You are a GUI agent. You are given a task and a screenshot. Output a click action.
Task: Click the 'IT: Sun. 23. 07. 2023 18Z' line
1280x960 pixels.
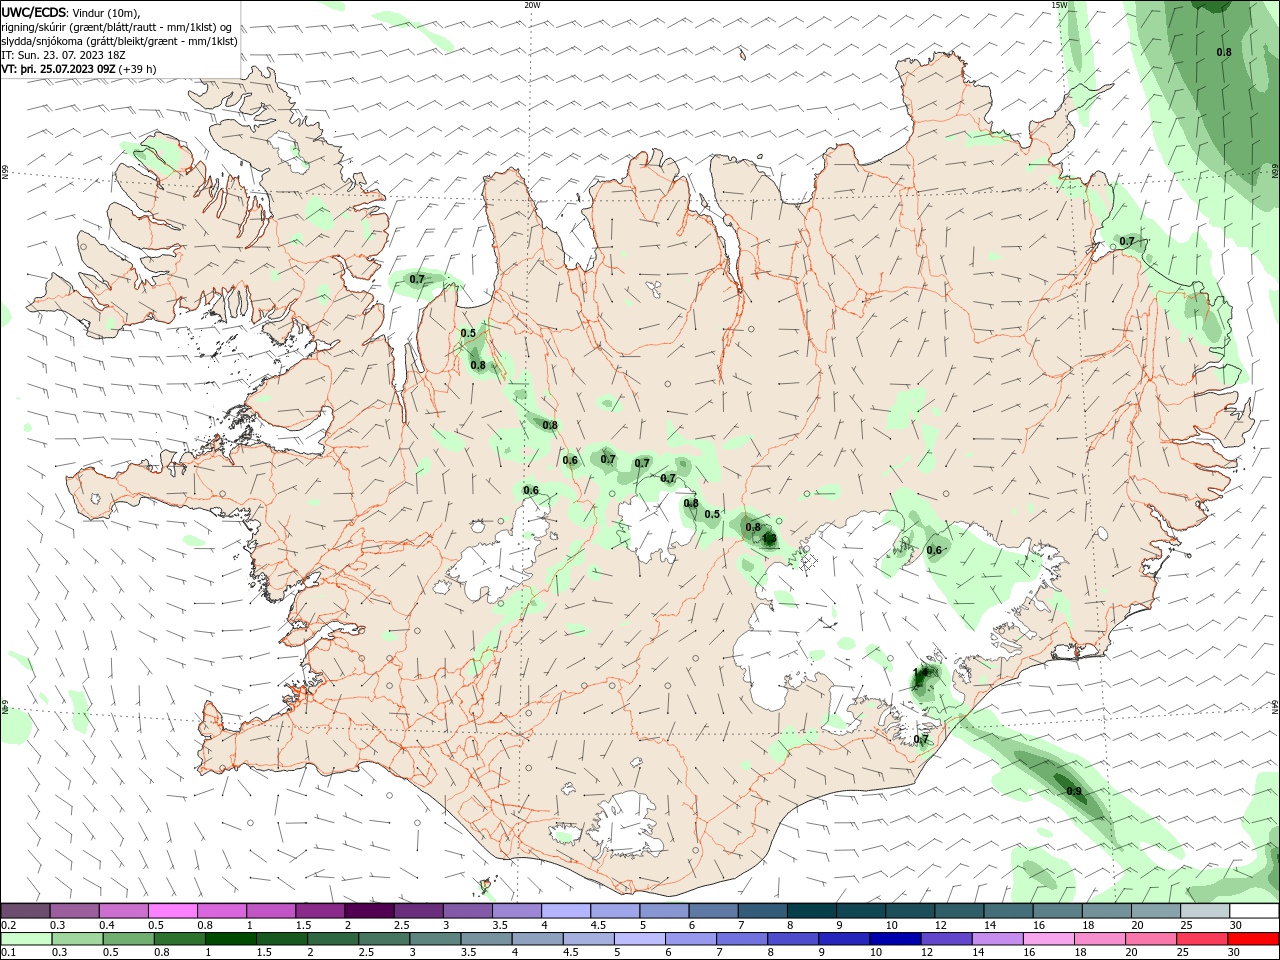coord(64,55)
